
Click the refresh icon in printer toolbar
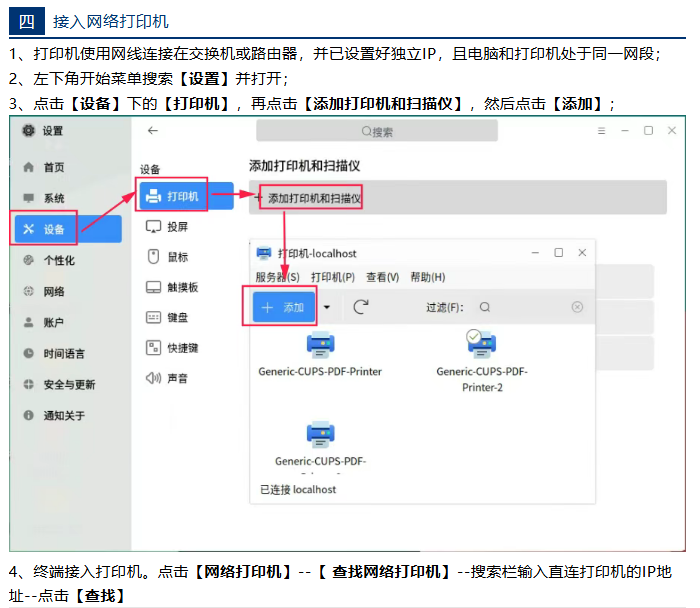(361, 307)
